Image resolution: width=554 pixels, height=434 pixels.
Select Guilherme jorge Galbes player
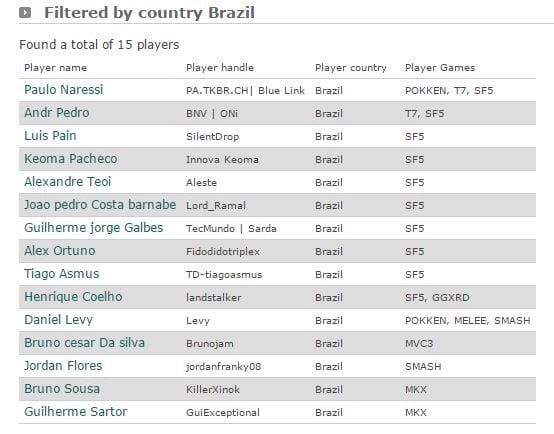(94, 228)
